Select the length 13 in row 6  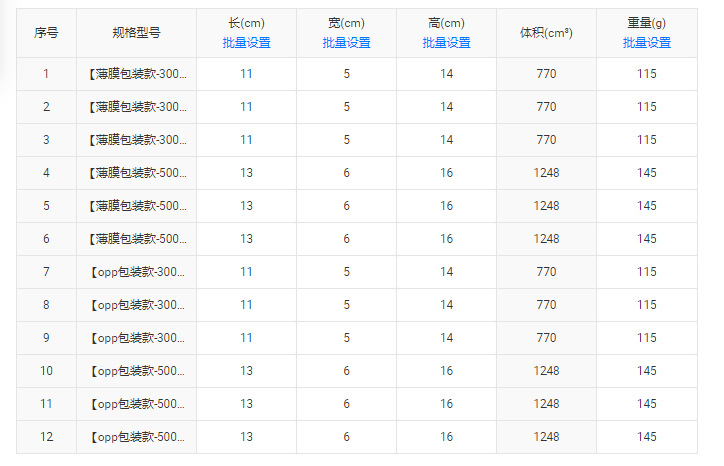pyautogui.click(x=246, y=239)
